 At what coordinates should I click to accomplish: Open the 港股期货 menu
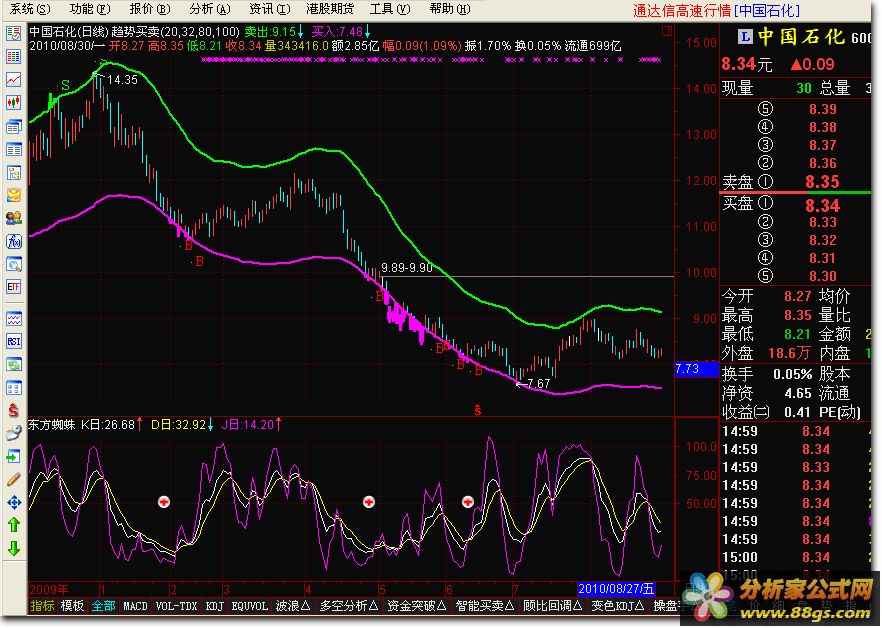coord(330,9)
